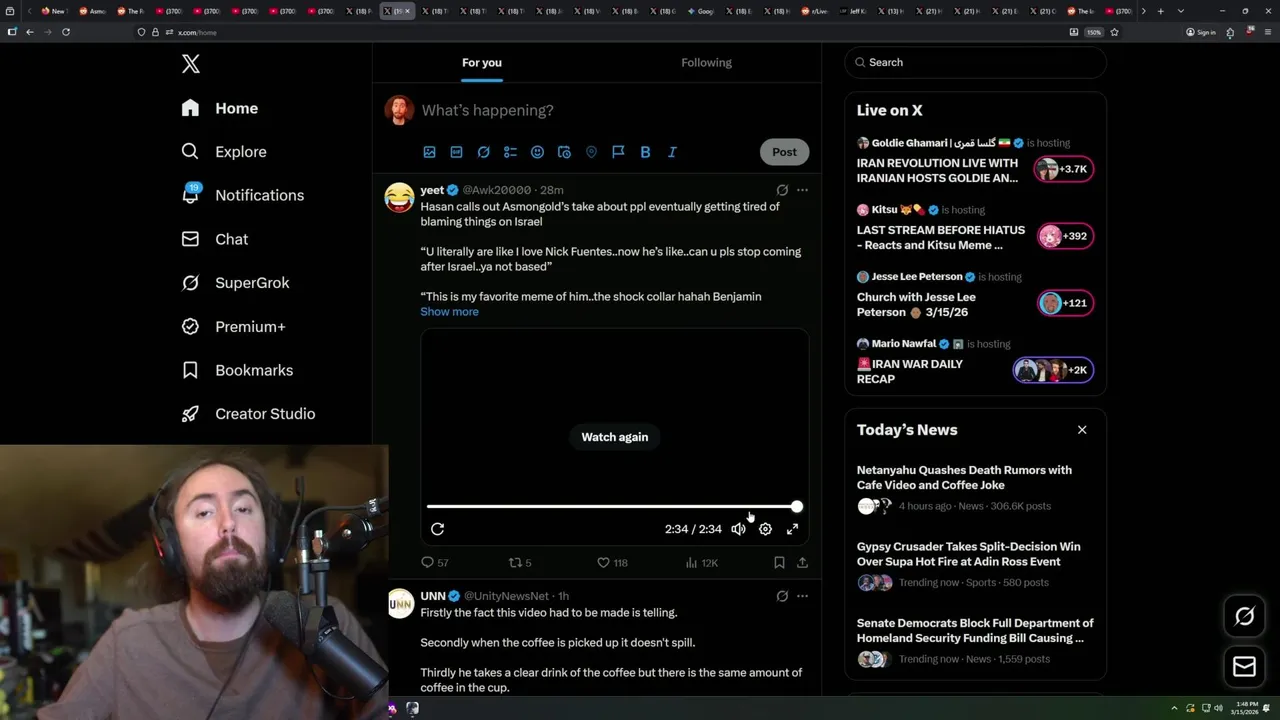This screenshot has width=1280, height=720.
Task: Open the @UnityNewsNet profile link
Action: pyautogui.click(x=506, y=596)
